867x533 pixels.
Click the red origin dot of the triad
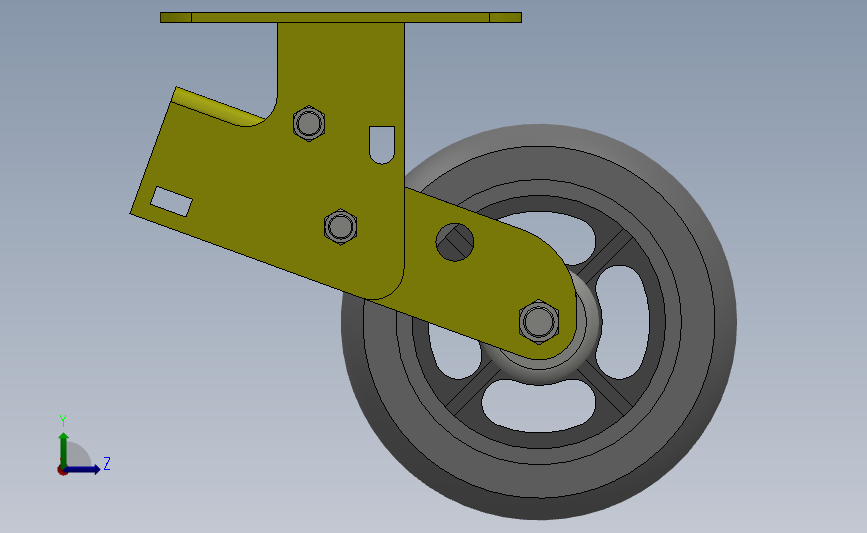pos(62,471)
